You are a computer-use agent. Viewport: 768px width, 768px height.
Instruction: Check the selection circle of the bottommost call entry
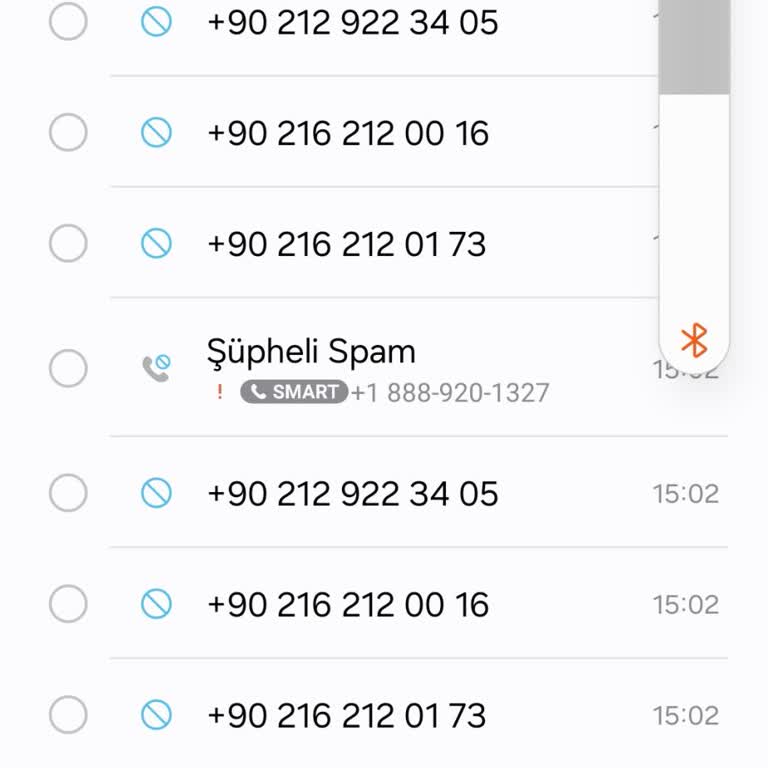point(68,715)
